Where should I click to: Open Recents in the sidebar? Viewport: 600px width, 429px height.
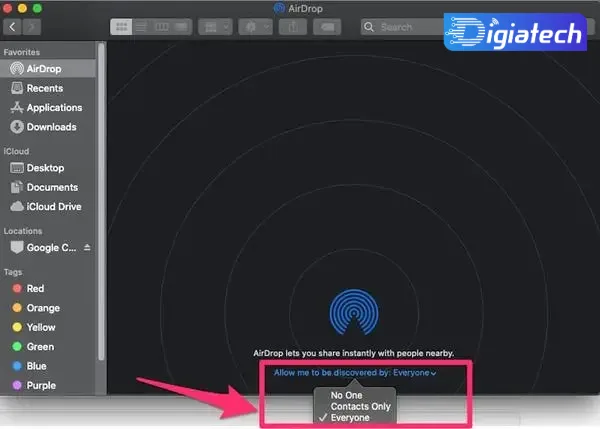[x=47, y=88]
